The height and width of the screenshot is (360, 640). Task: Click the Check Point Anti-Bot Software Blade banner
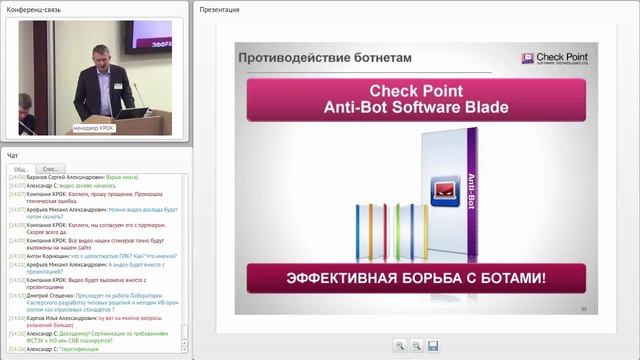tap(416, 100)
